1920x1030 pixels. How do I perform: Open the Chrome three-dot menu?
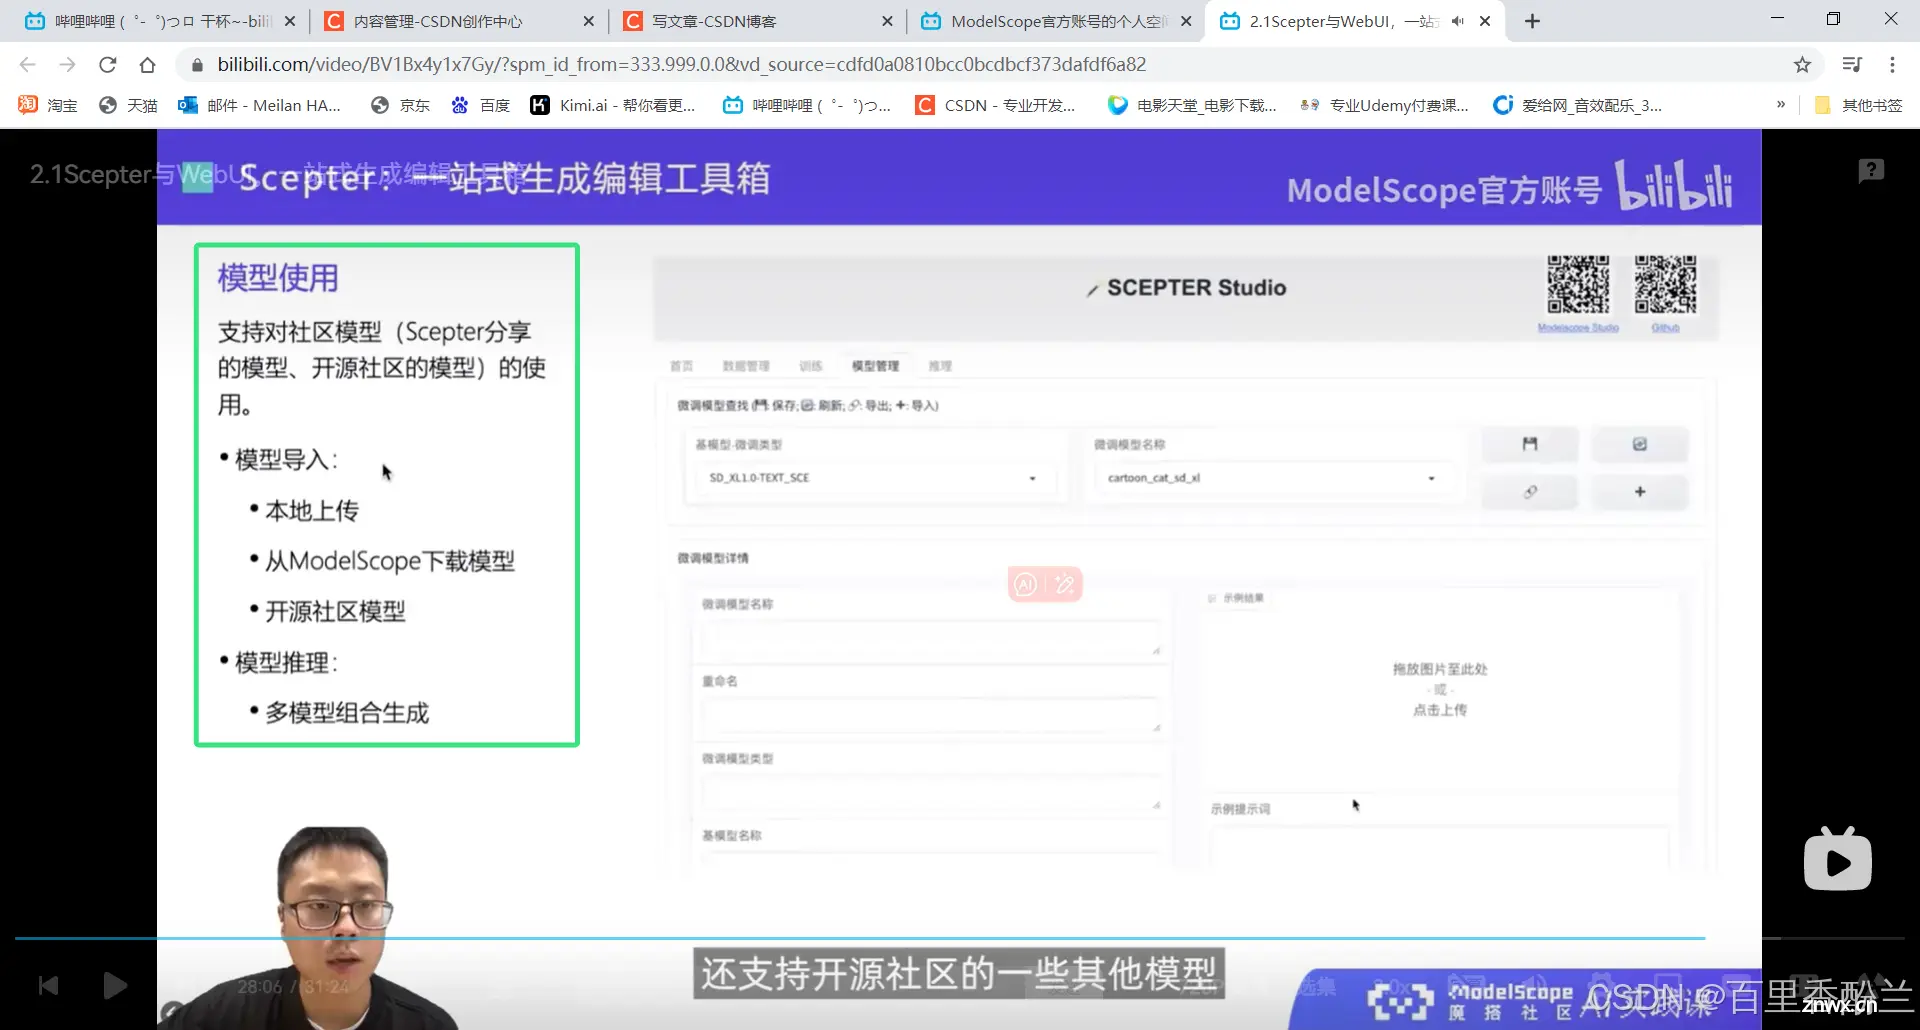click(1892, 64)
